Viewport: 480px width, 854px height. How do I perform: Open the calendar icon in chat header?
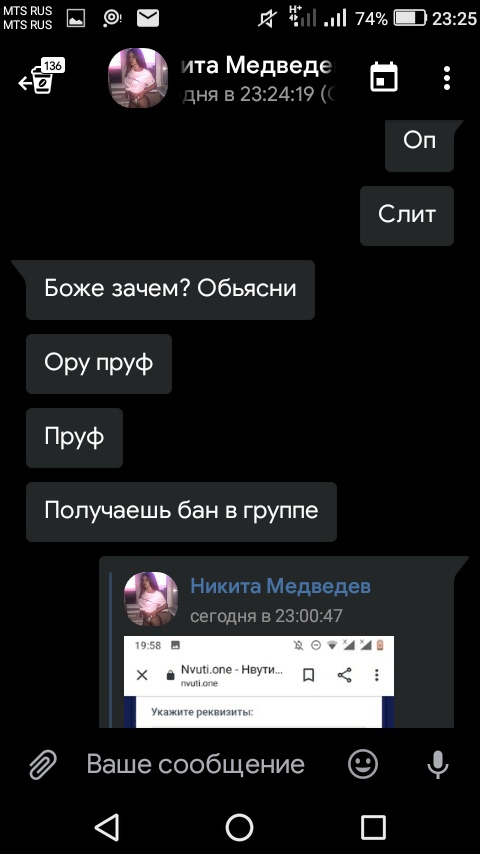tap(384, 77)
